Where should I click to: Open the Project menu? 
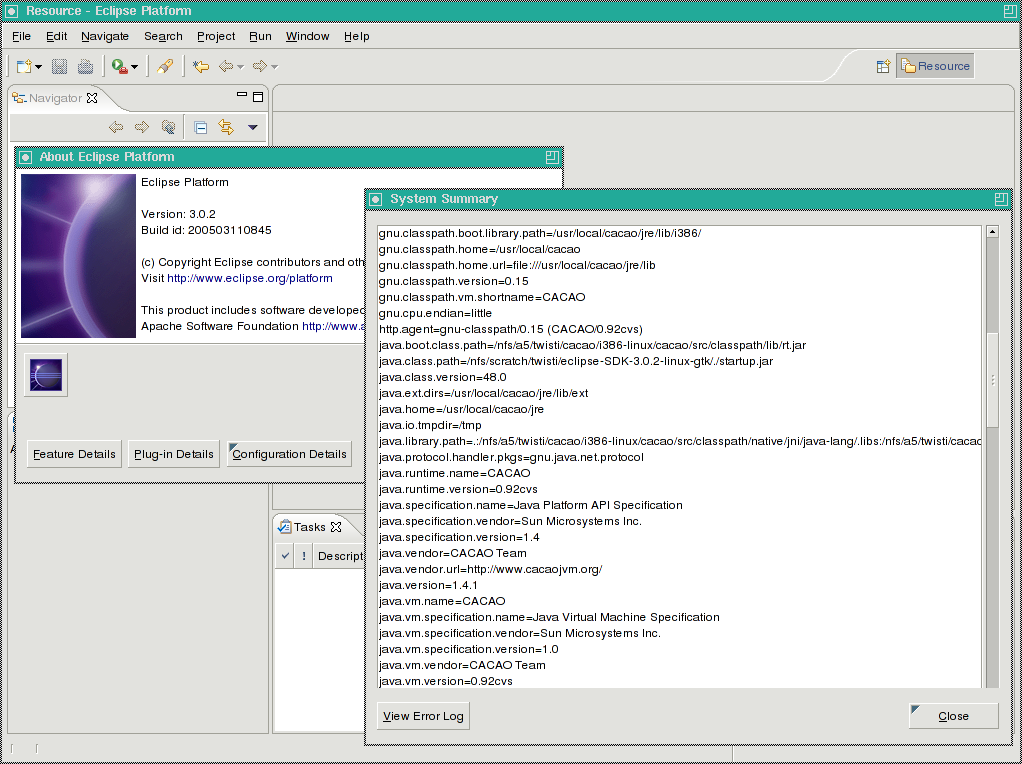216,37
